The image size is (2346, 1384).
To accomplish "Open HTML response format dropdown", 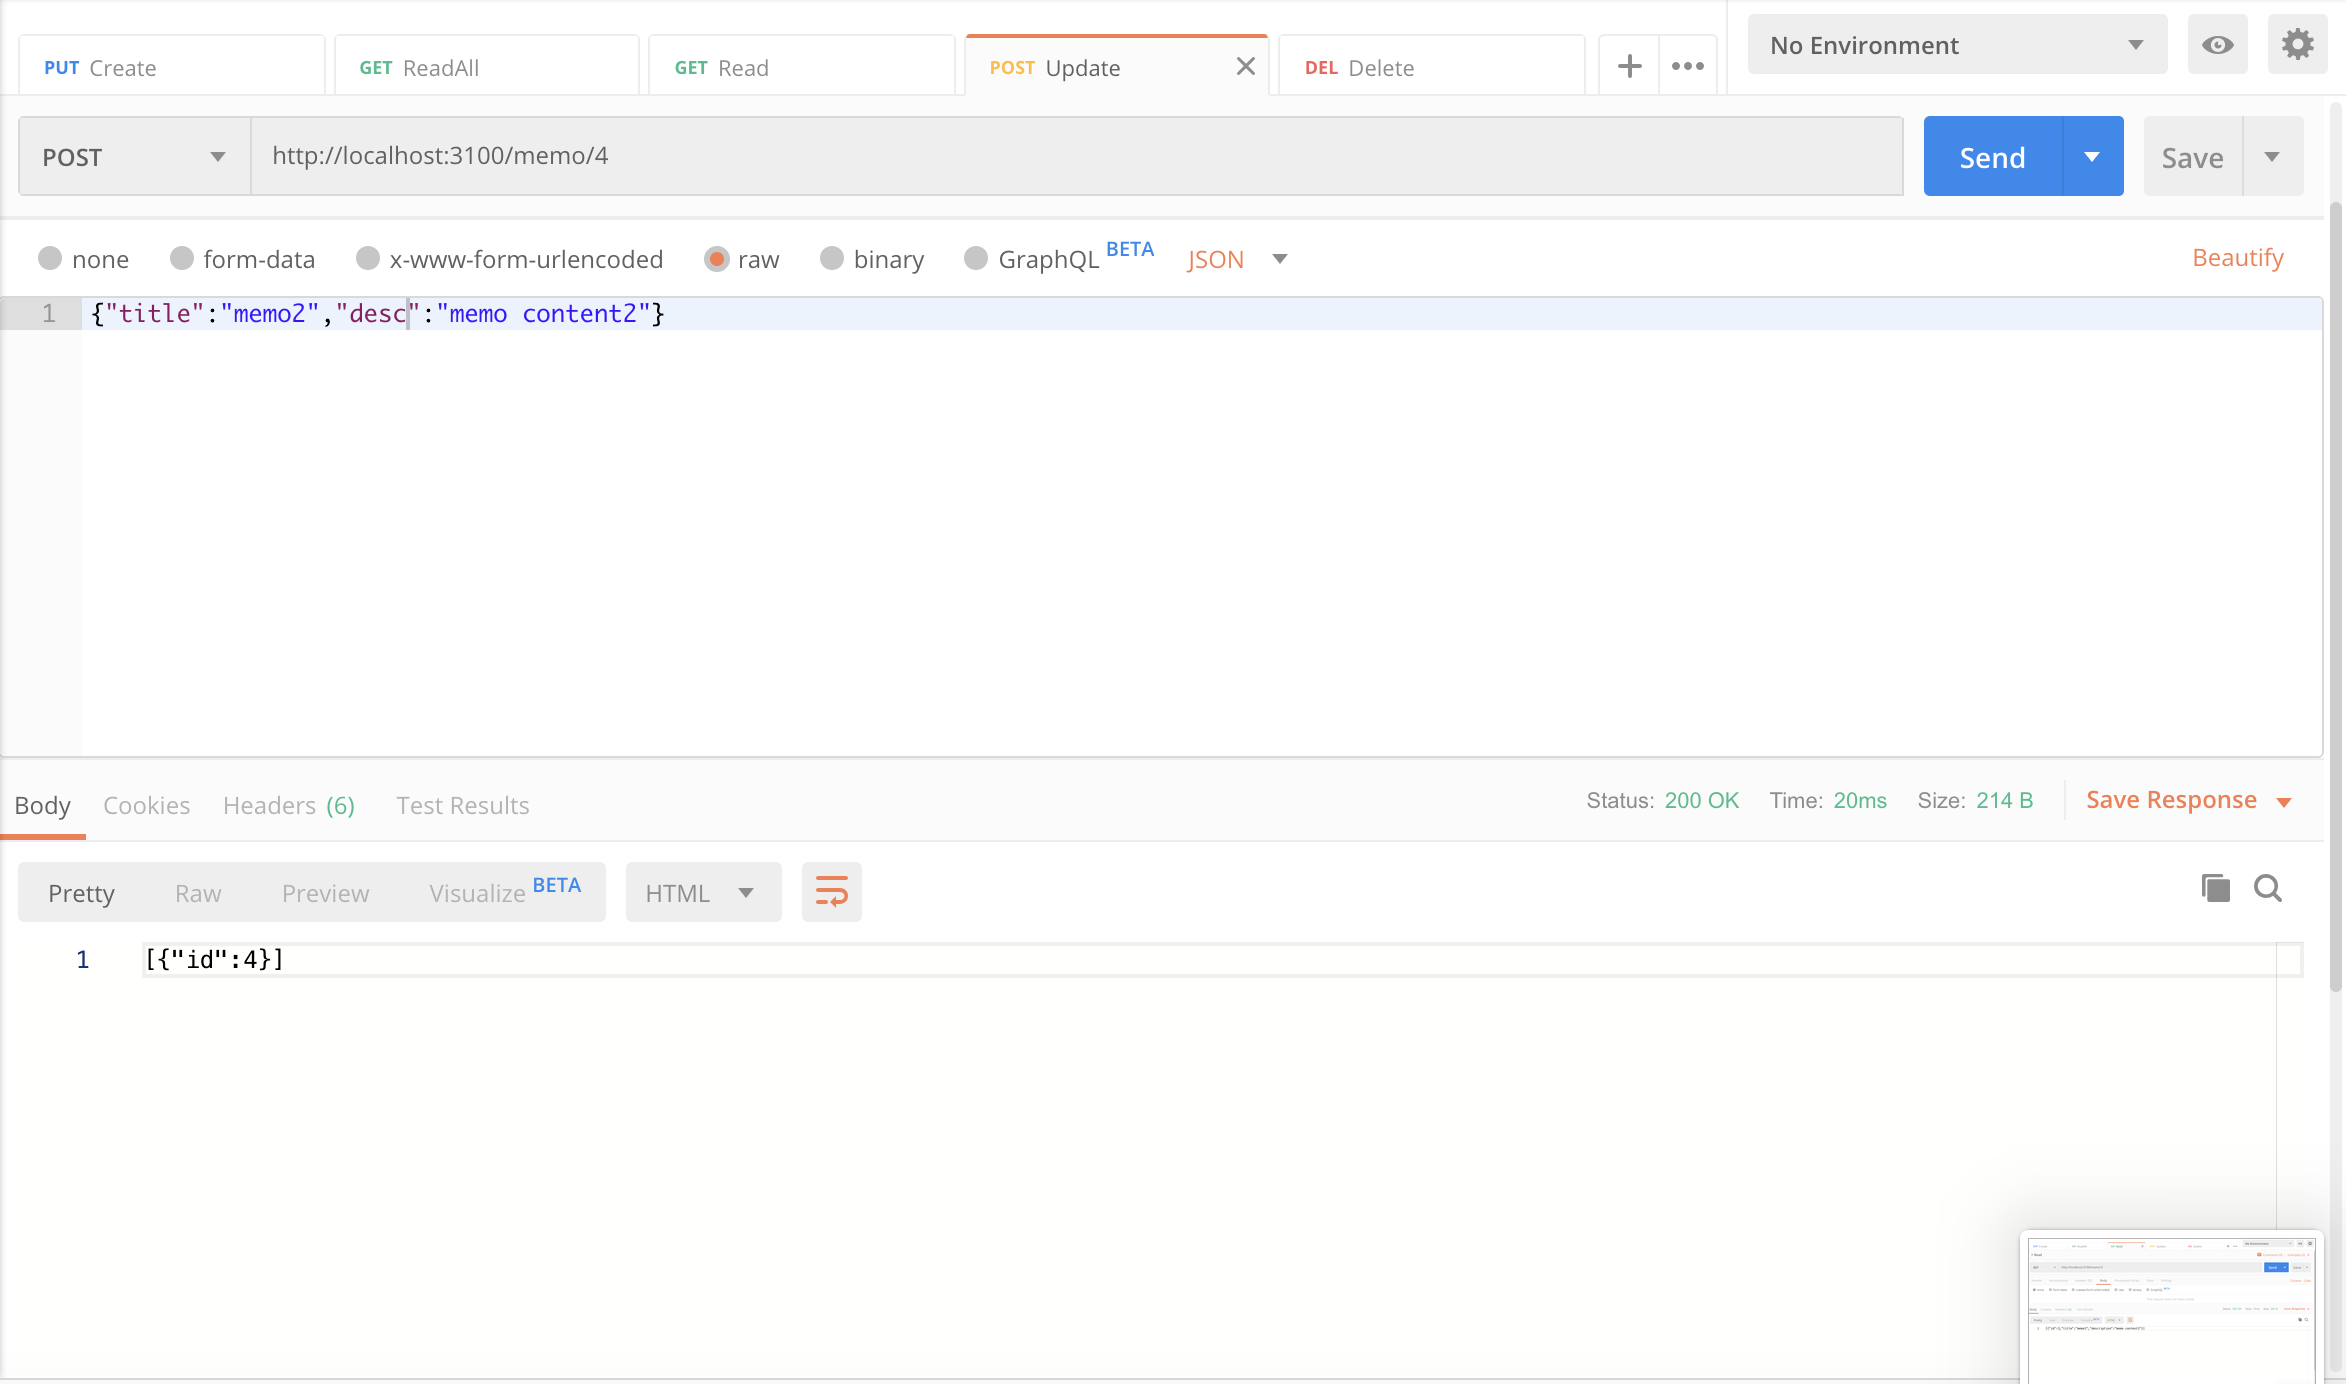I will tap(702, 893).
